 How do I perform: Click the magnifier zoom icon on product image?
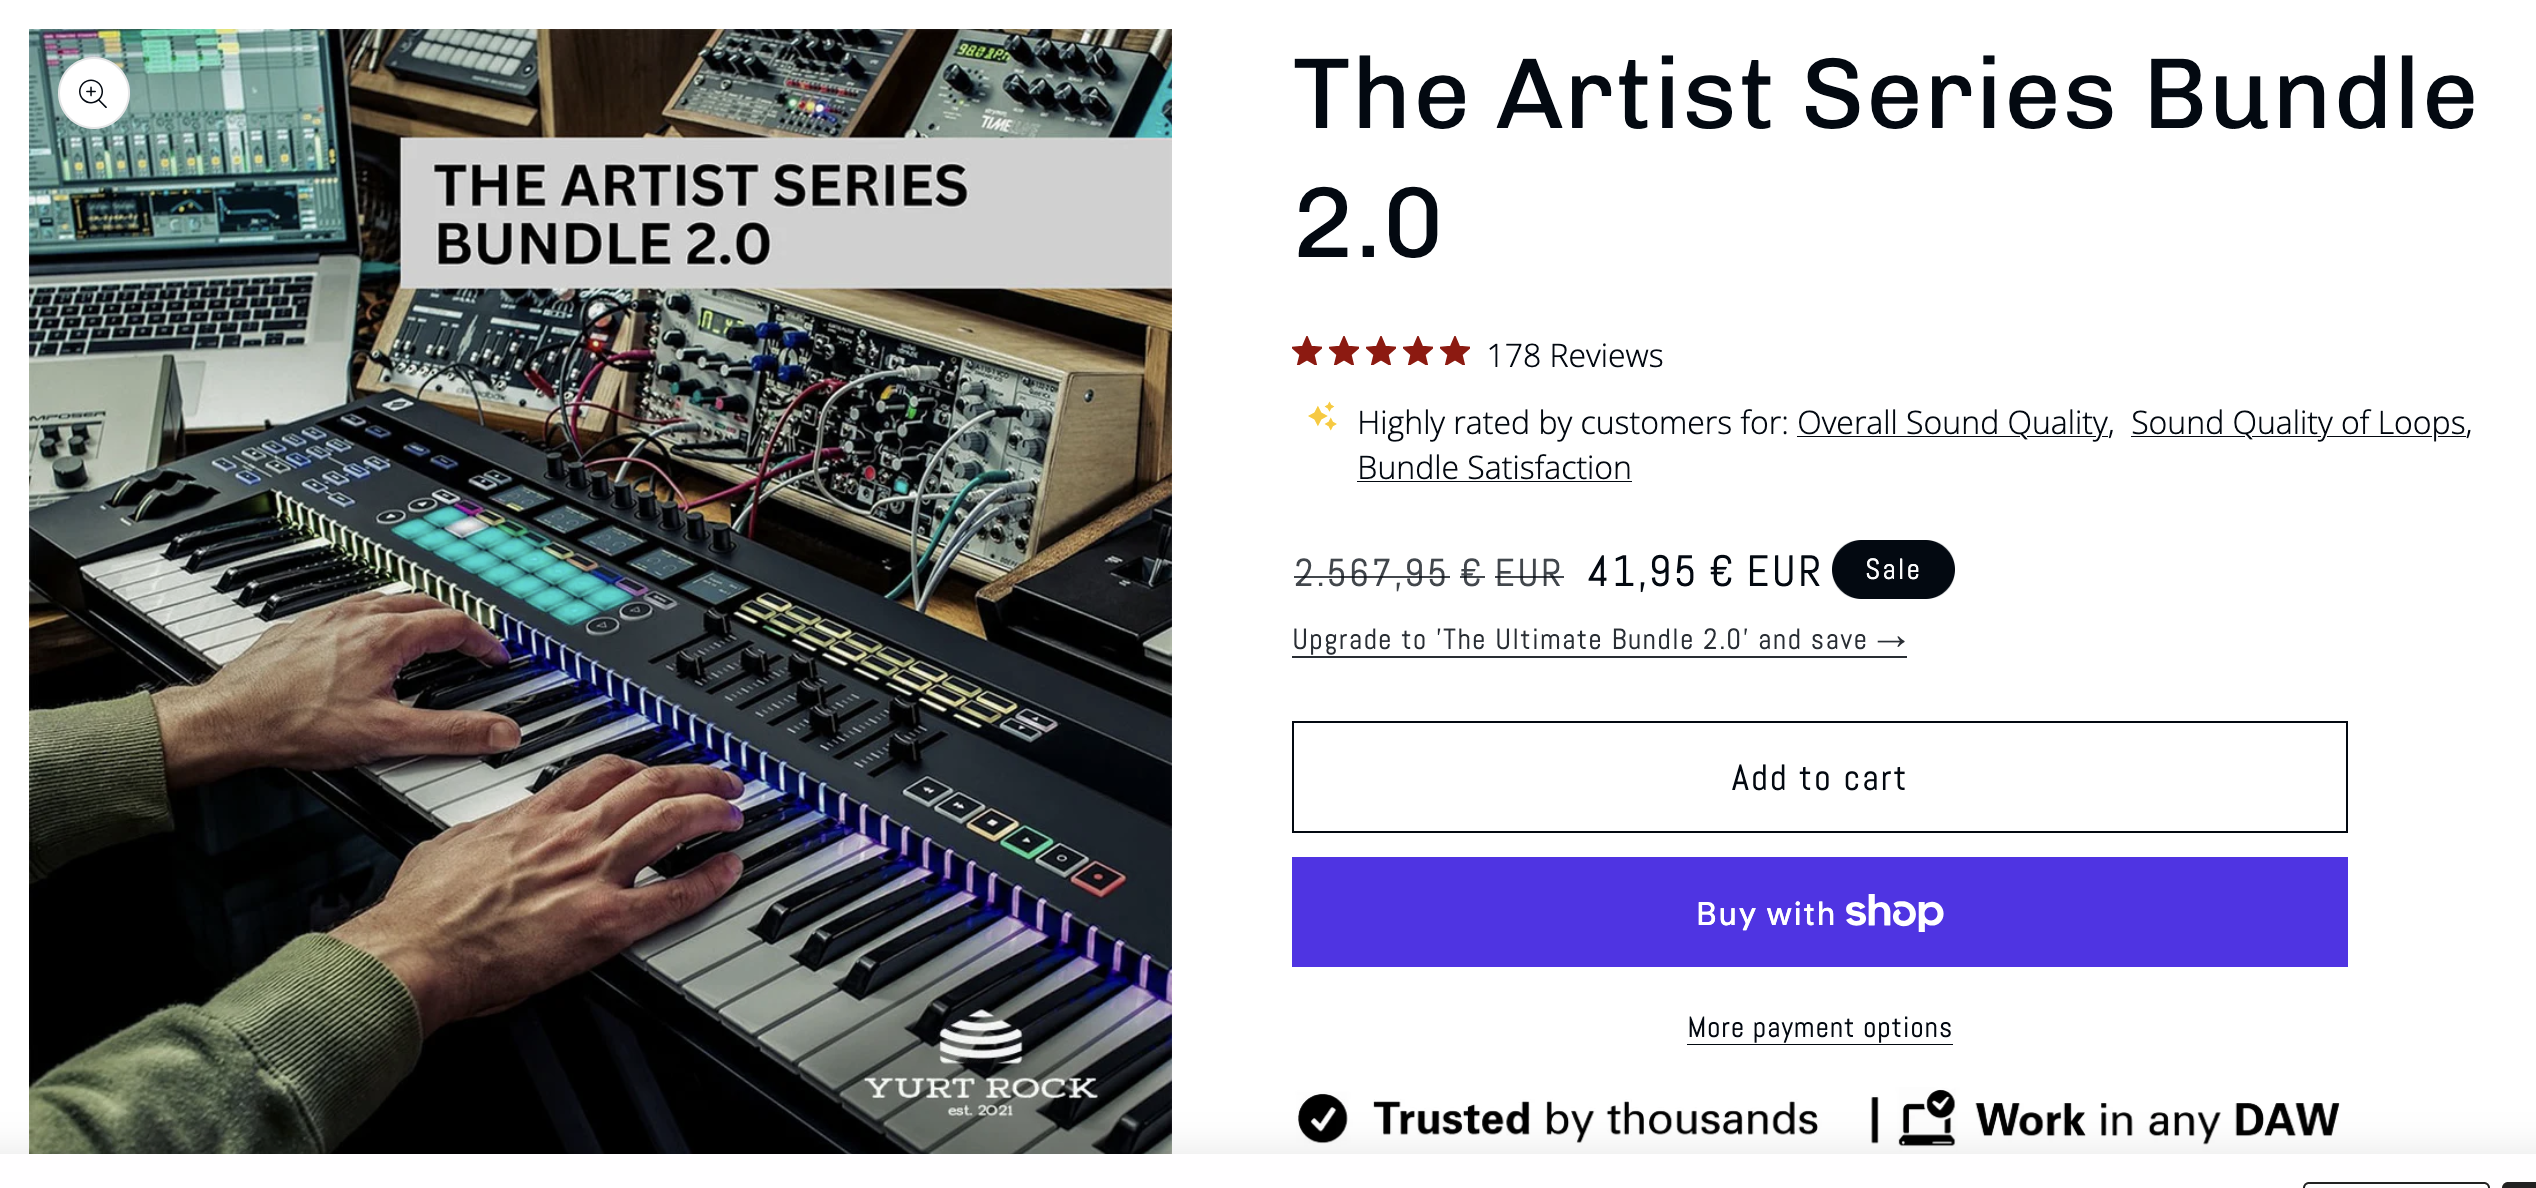tap(93, 94)
